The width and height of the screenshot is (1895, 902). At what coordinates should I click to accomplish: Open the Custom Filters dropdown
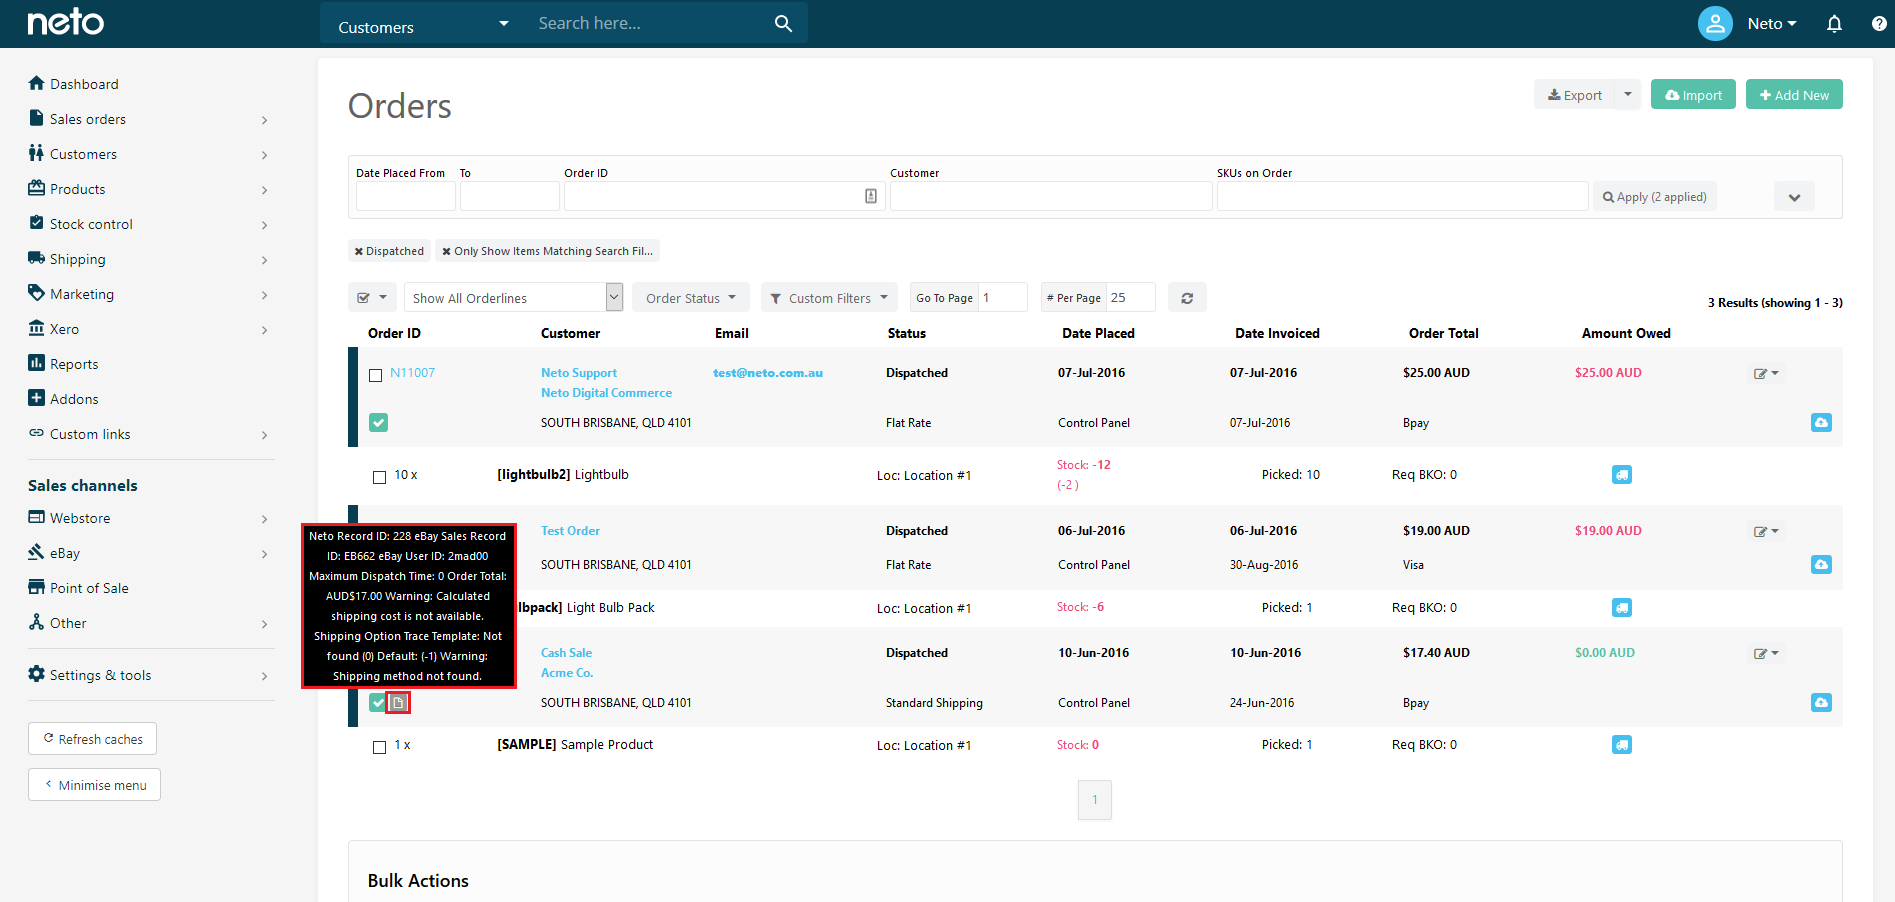(x=829, y=298)
